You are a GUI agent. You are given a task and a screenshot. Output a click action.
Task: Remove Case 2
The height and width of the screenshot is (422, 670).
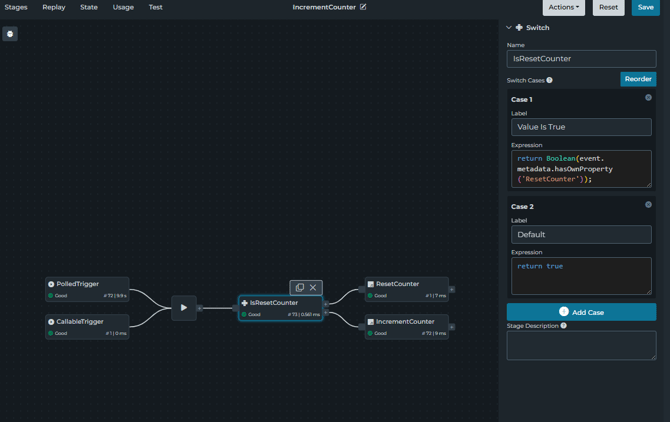pos(648,205)
